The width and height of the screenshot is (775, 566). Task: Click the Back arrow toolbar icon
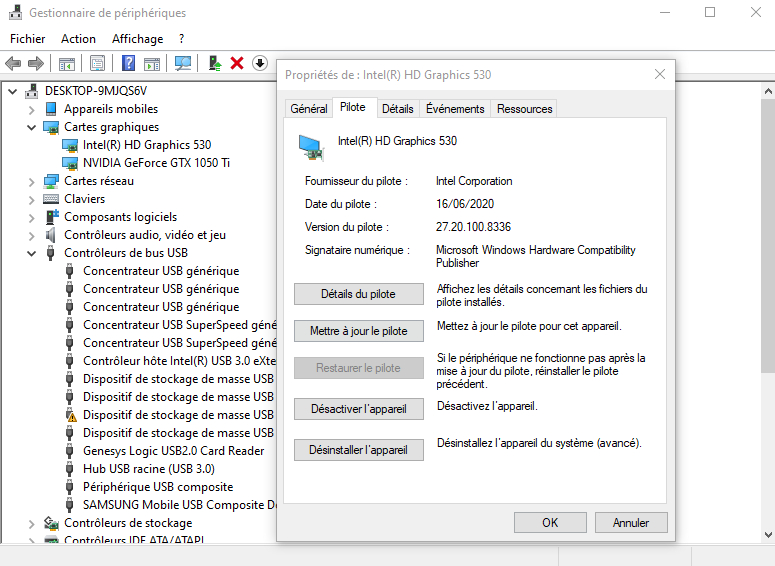(x=13, y=63)
